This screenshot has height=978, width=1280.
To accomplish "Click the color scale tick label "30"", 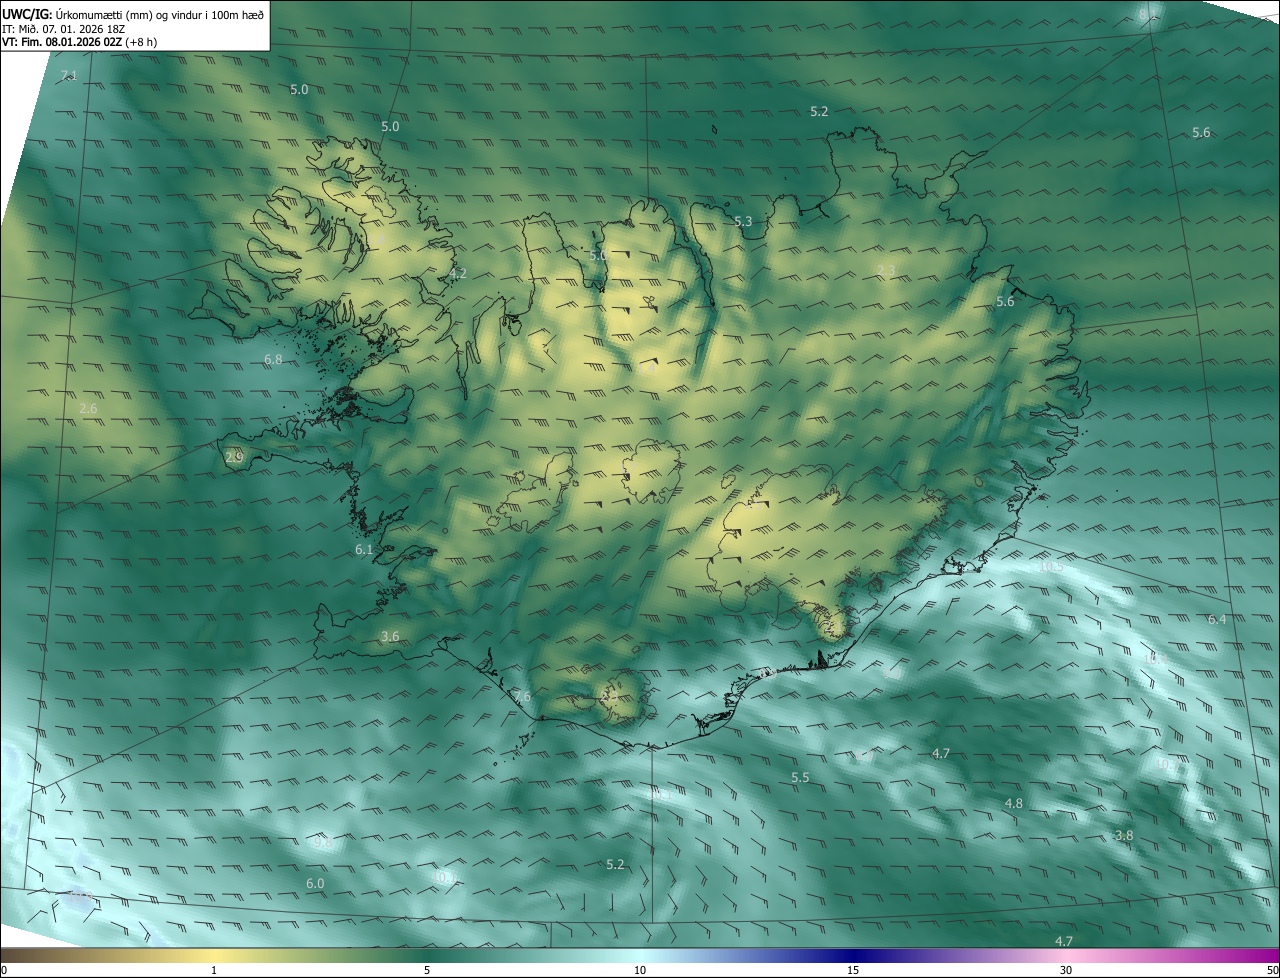I will 1066,970.
